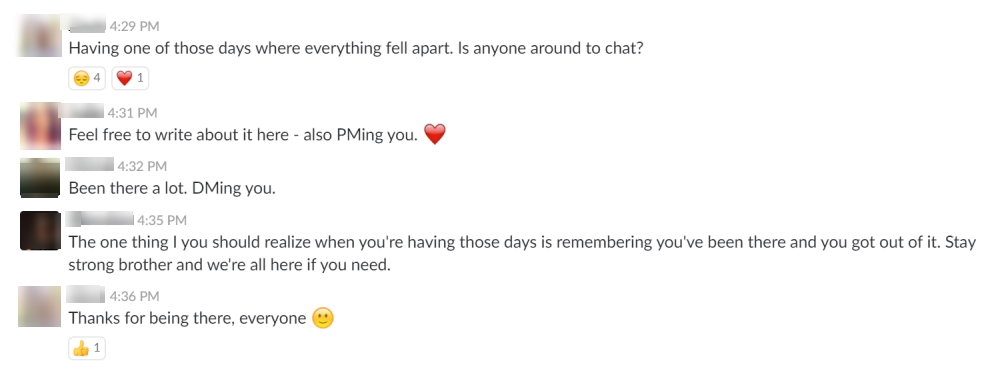Click the smiley emoji after 'everyone'

click(x=323, y=318)
